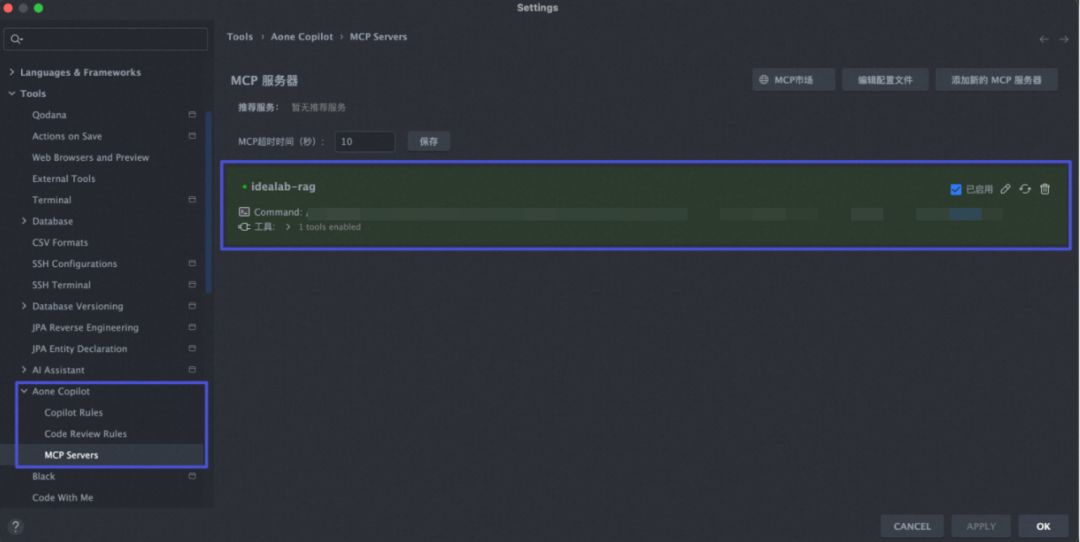
Task: Open the MCP市场 marketplace button
Action: (x=793, y=80)
